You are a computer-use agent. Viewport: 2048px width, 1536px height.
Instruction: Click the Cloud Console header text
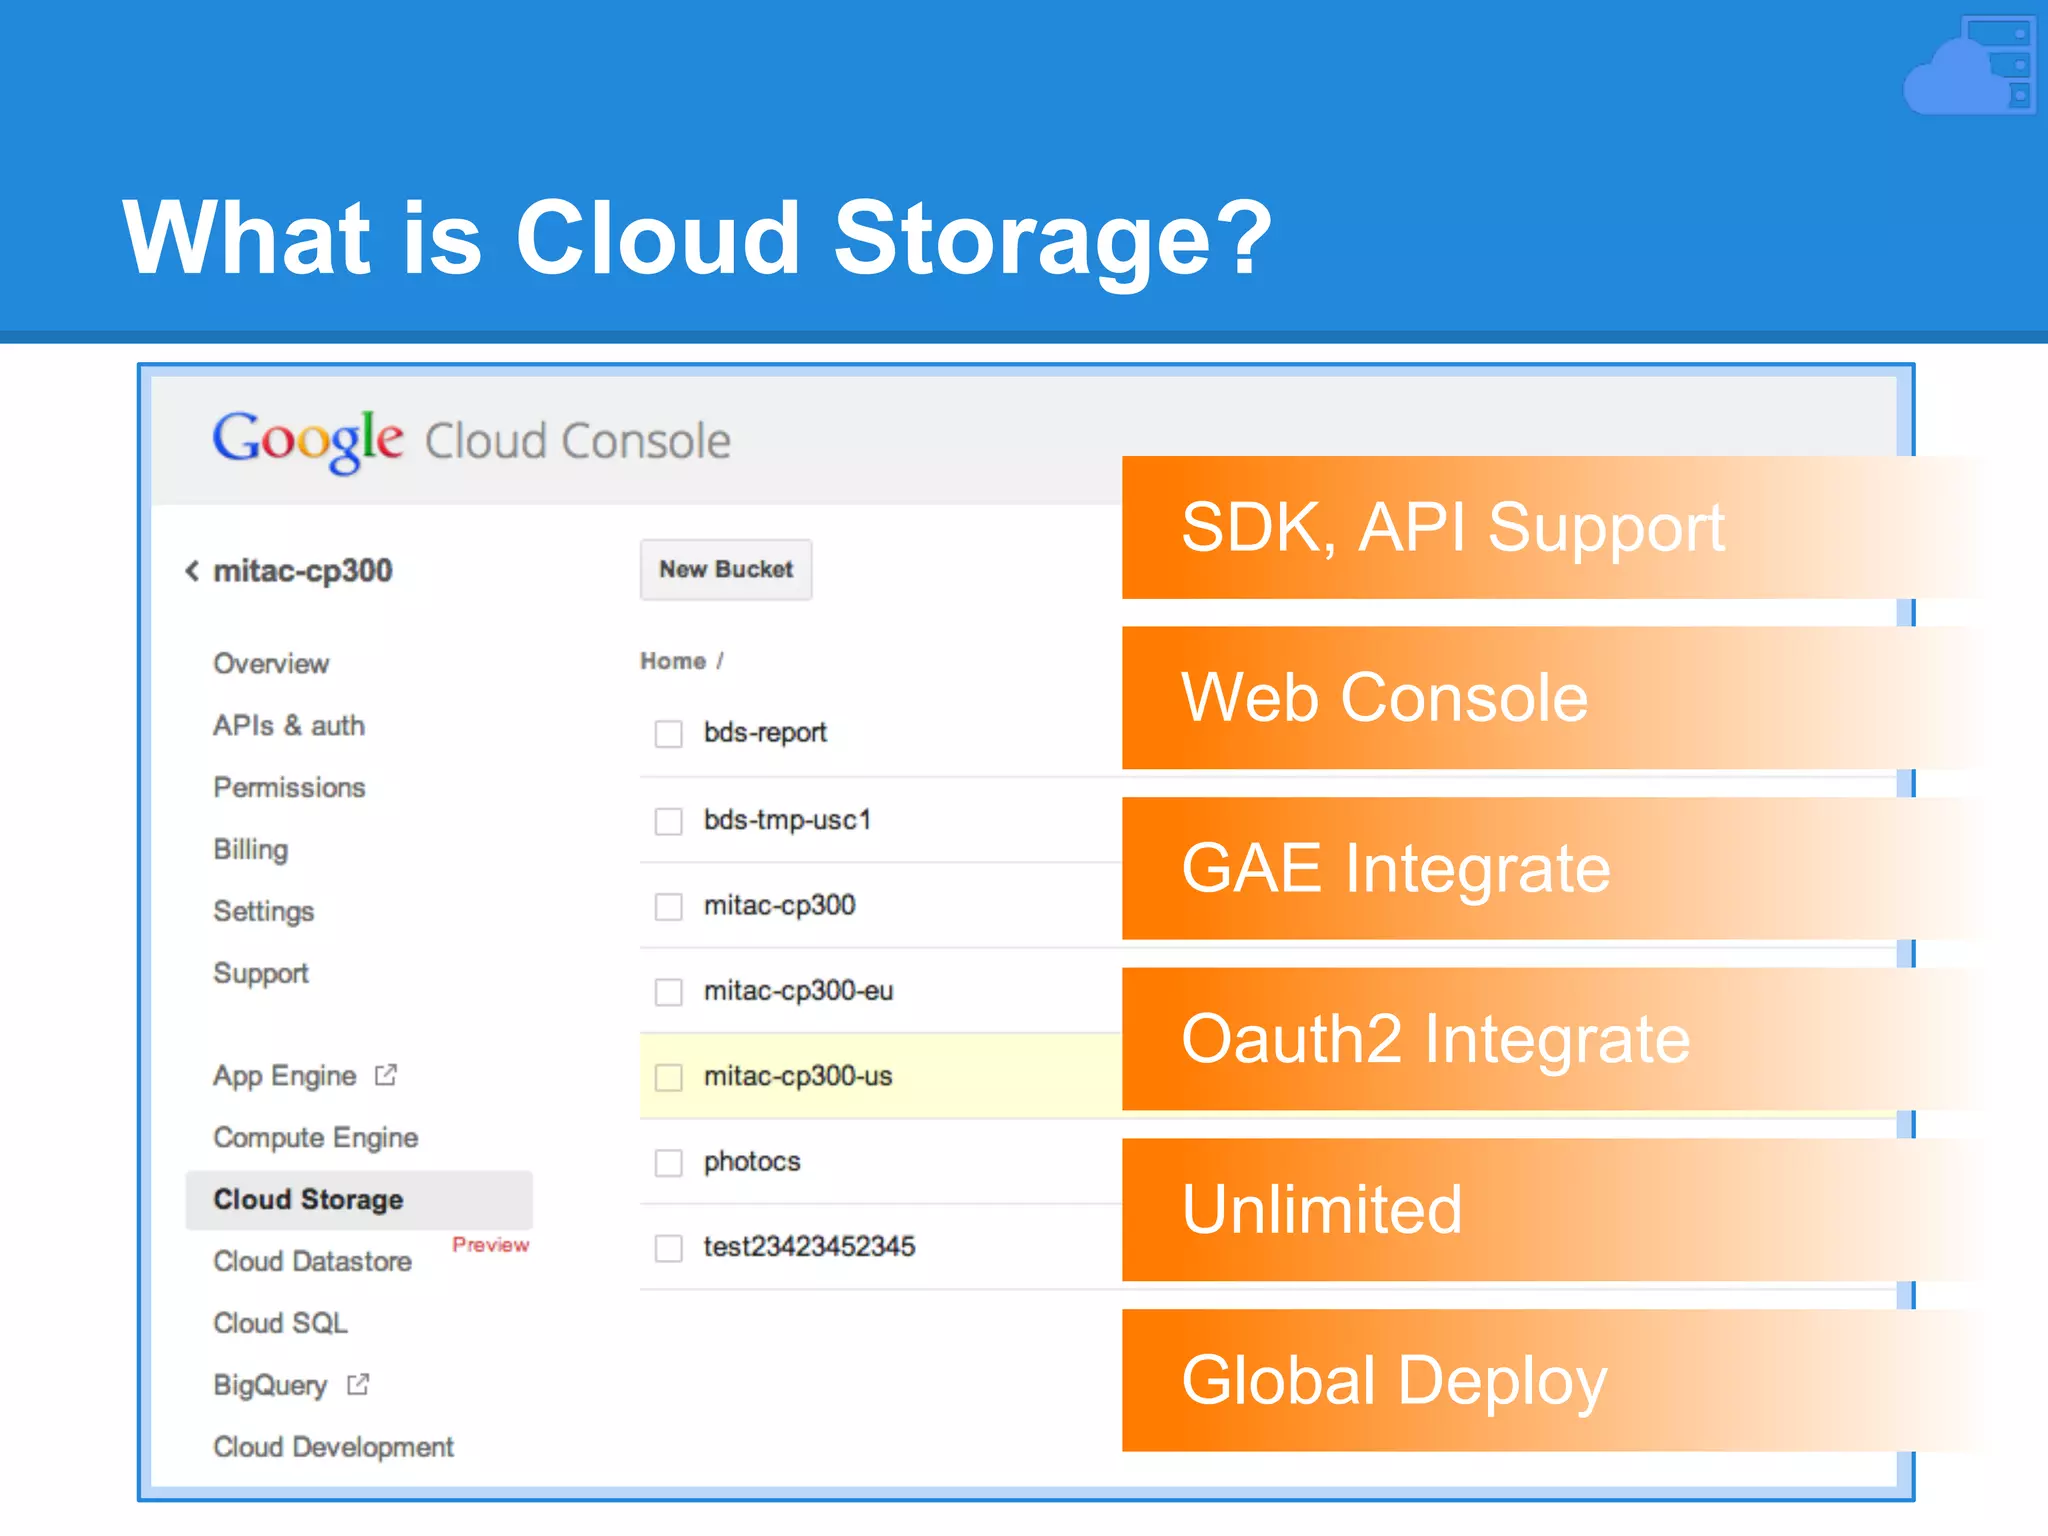tap(578, 442)
